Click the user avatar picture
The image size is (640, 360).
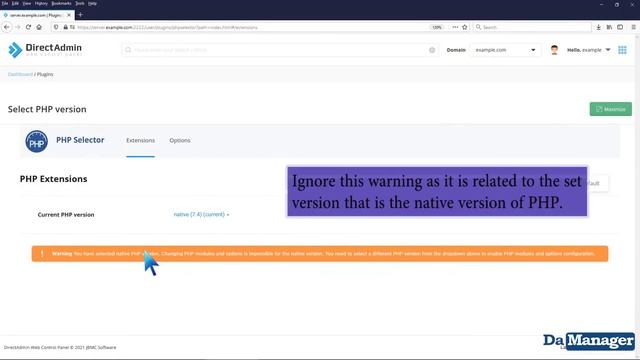tap(554, 50)
